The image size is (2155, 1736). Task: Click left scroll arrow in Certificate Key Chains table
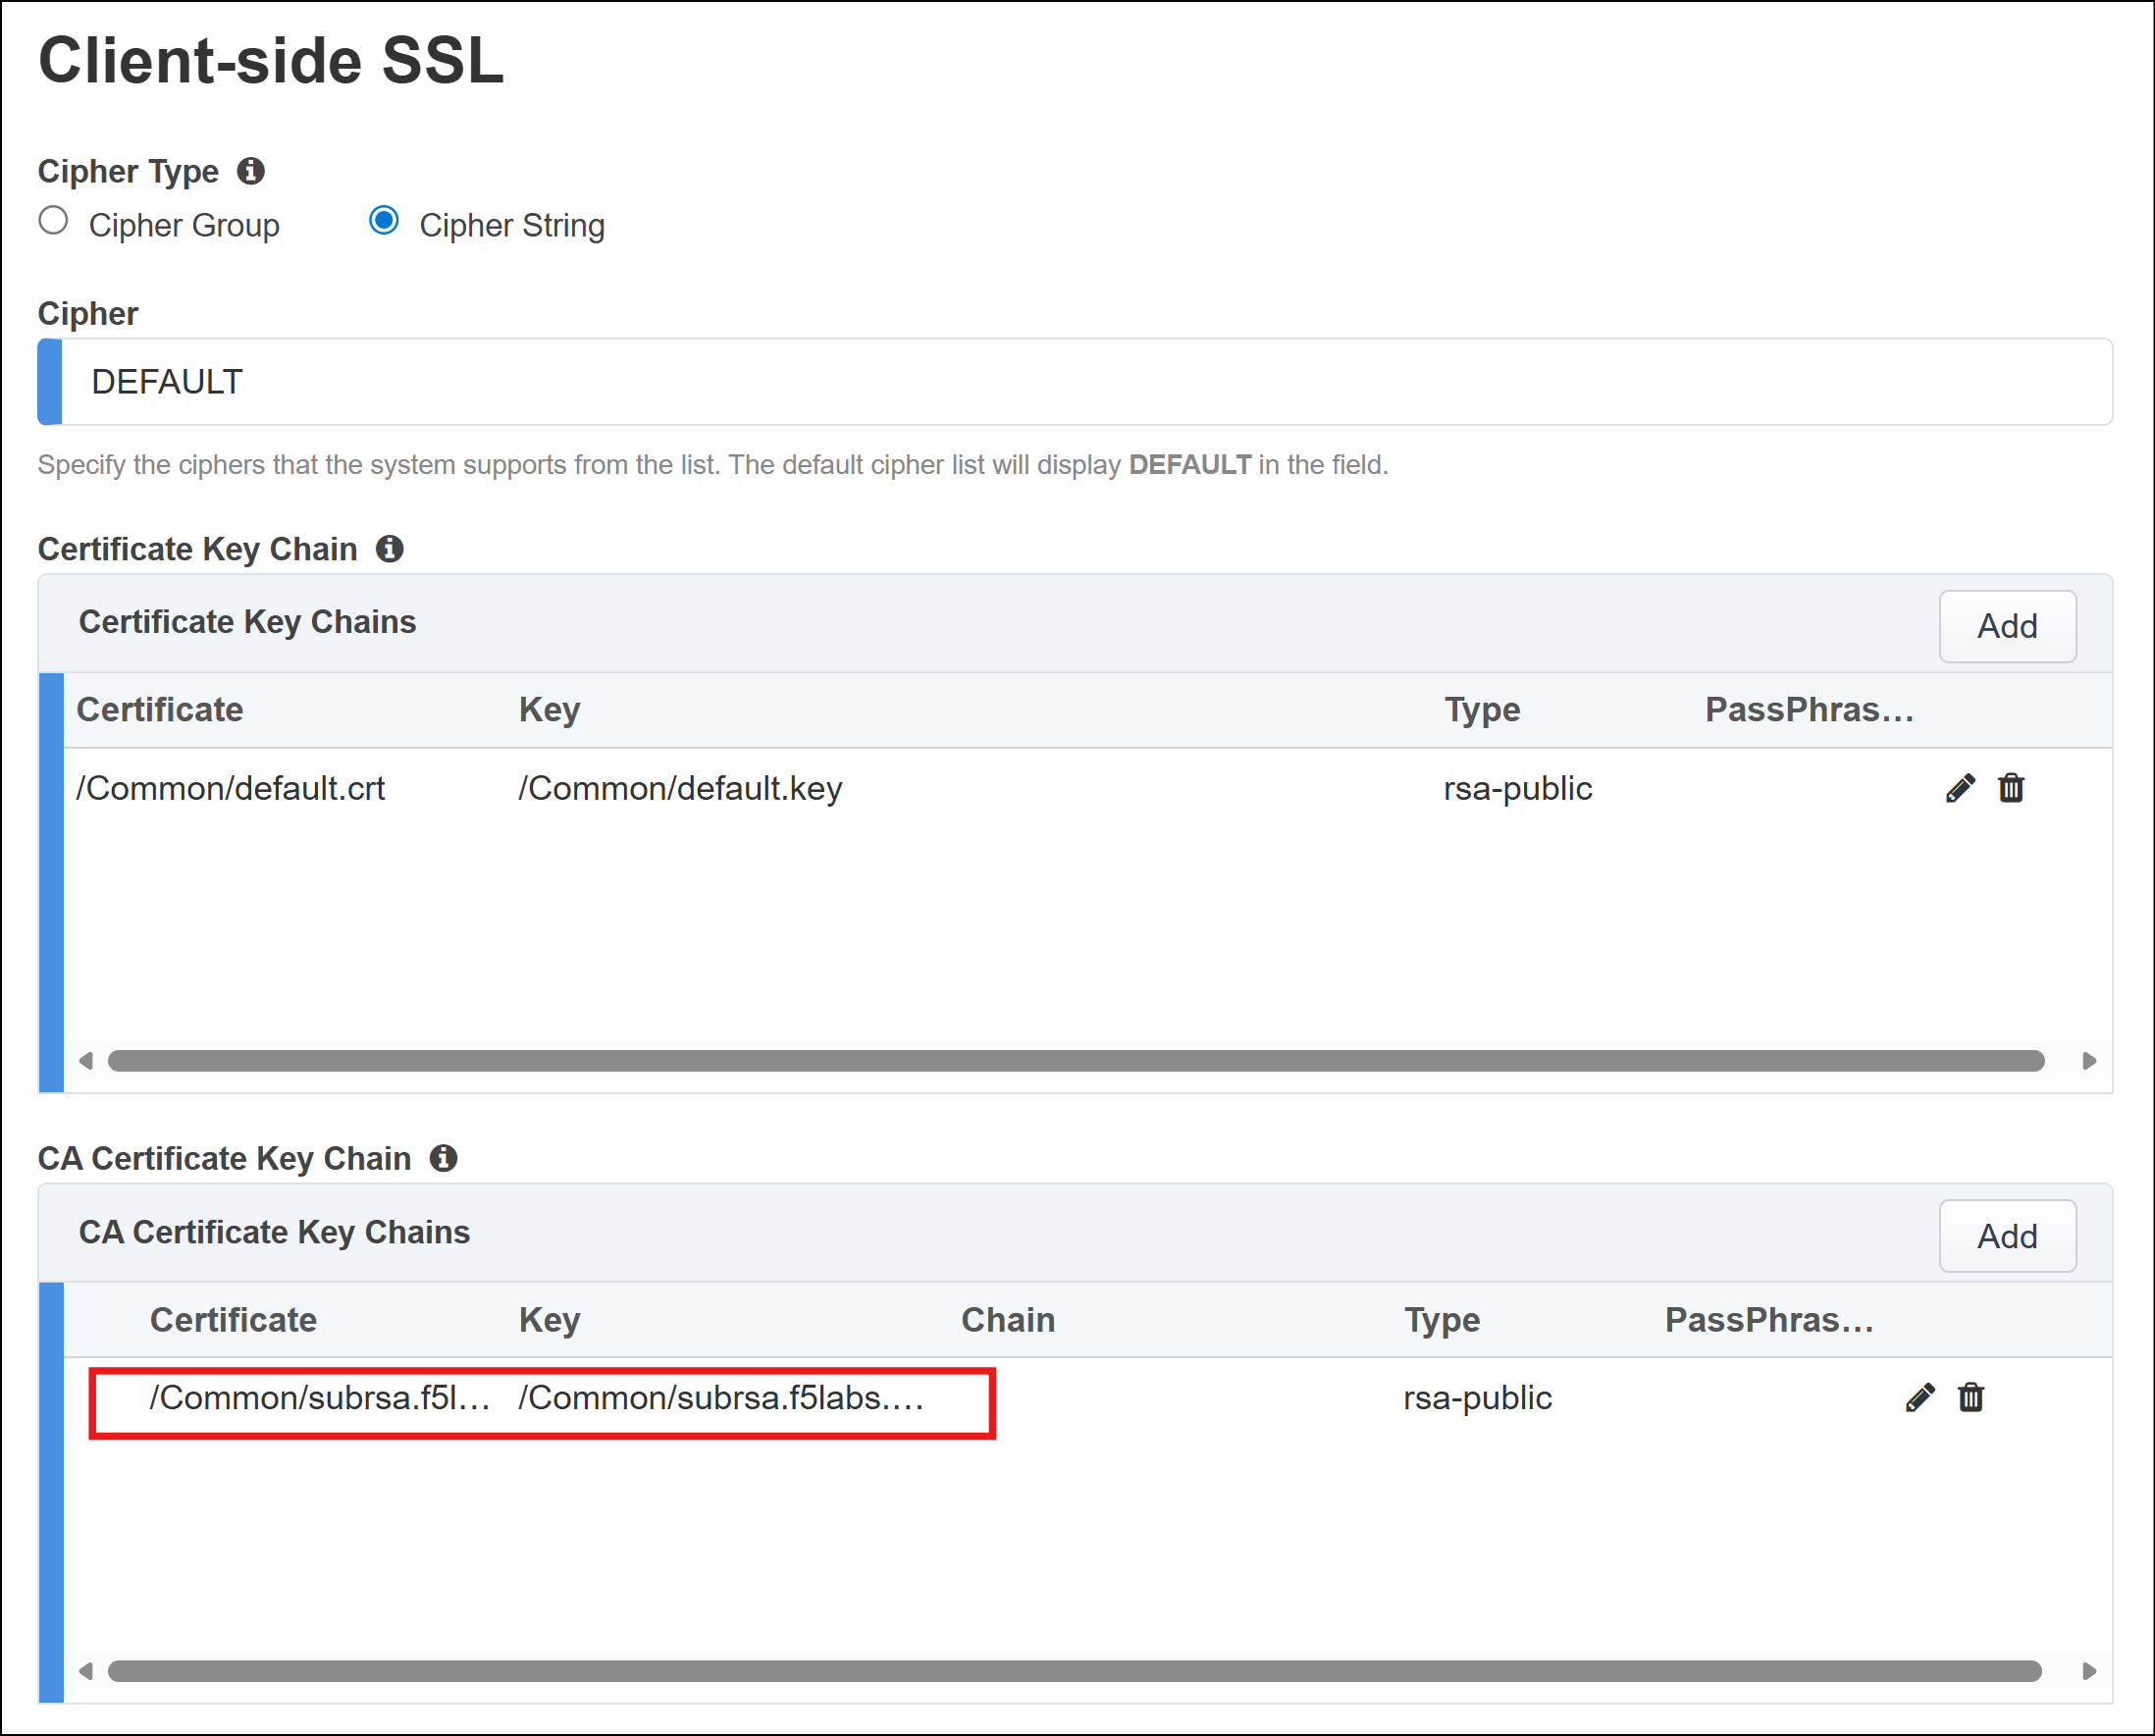tap(86, 1061)
